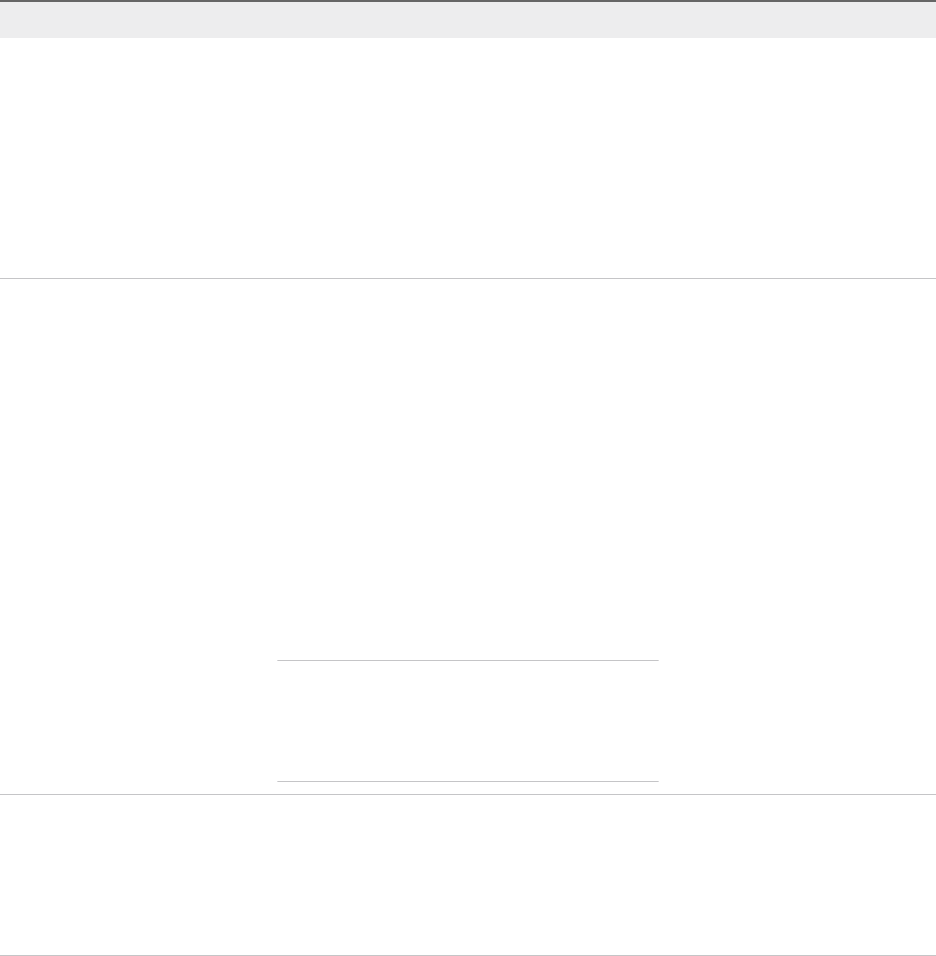Click the lower short horizontal line in the middle column
The image size is (936, 956).
(x=468, y=781)
